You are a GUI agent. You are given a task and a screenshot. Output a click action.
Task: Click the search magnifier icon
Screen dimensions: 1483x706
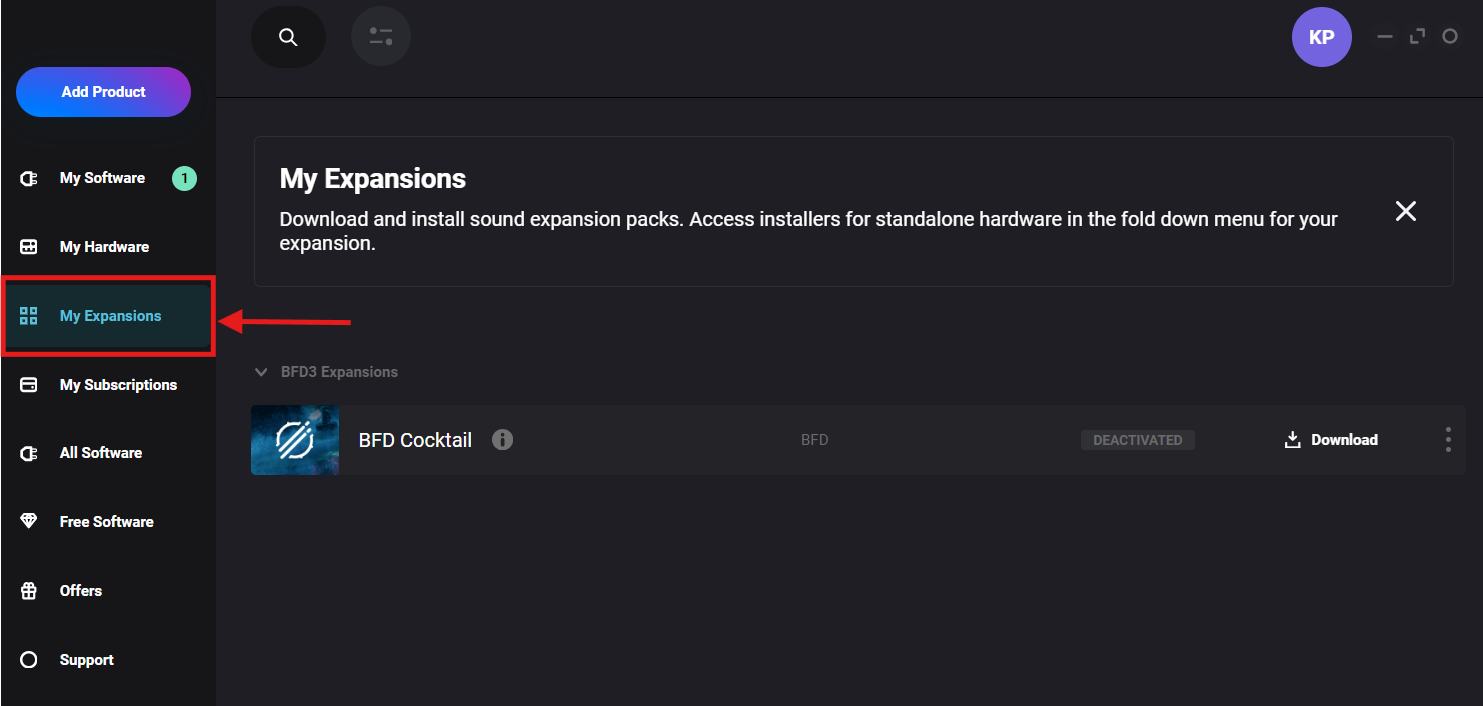(x=288, y=38)
